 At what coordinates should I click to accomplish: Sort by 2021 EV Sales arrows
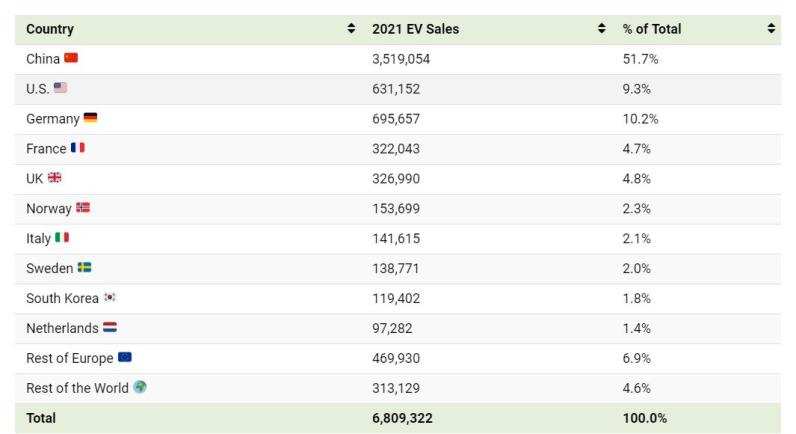[602, 28]
